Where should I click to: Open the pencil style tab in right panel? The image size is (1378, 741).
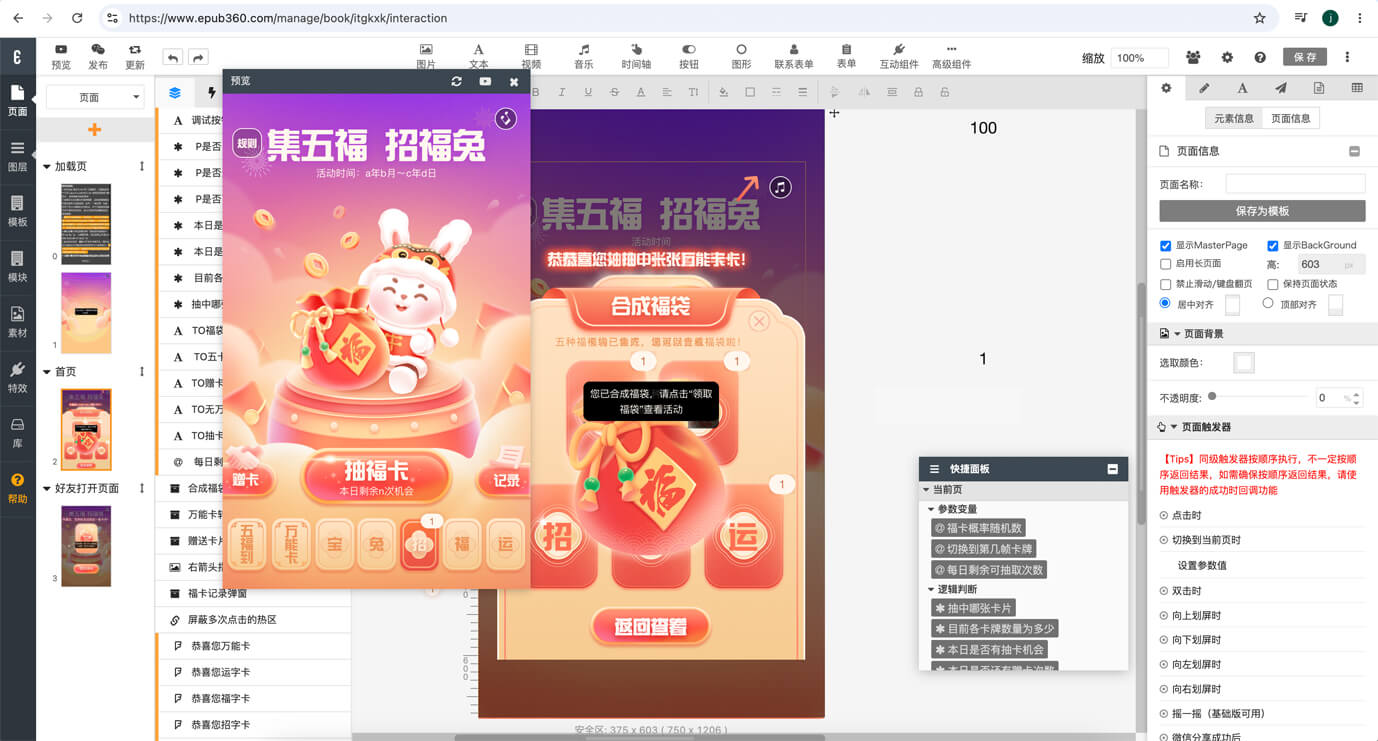point(1204,89)
